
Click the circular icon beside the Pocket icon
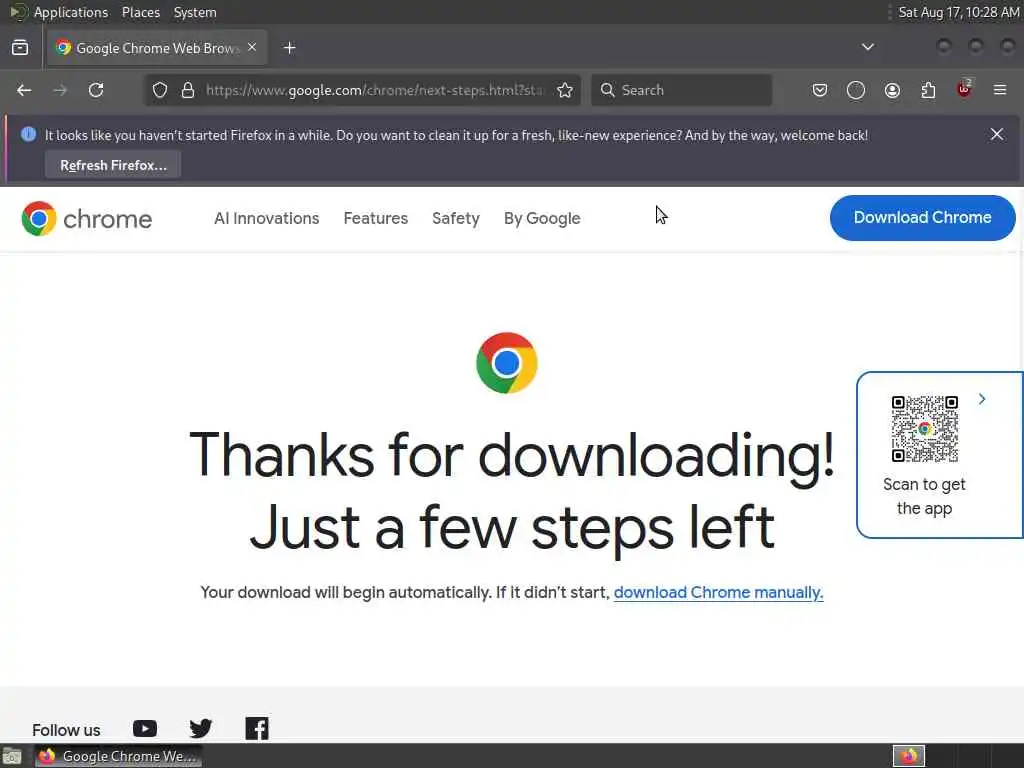click(856, 90)
